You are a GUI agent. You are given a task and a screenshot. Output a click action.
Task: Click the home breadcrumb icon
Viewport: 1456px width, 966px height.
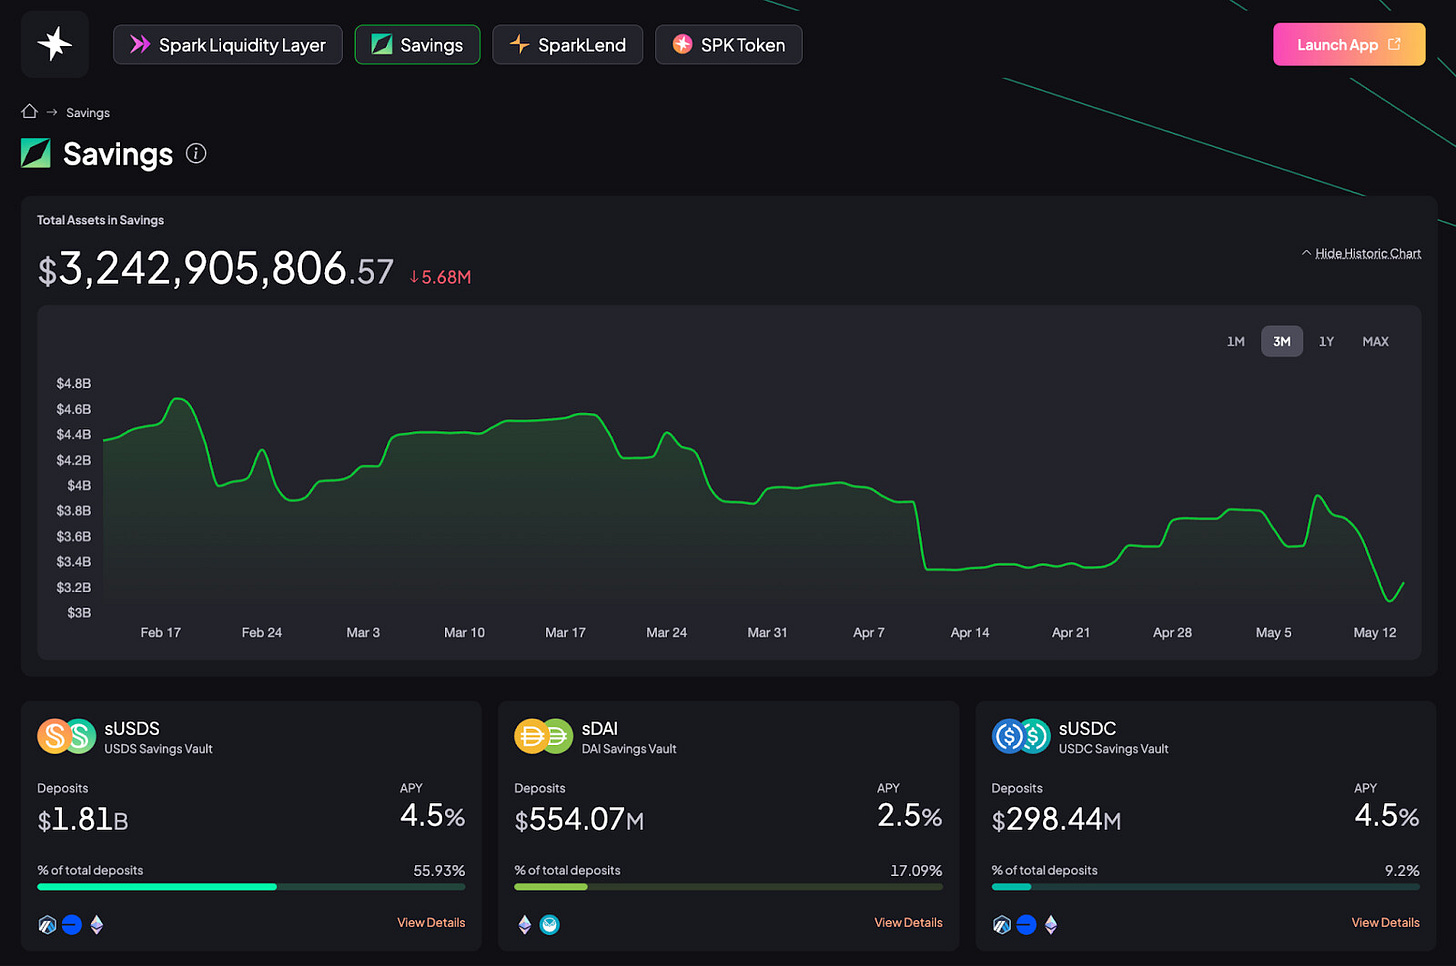(30, 112)
